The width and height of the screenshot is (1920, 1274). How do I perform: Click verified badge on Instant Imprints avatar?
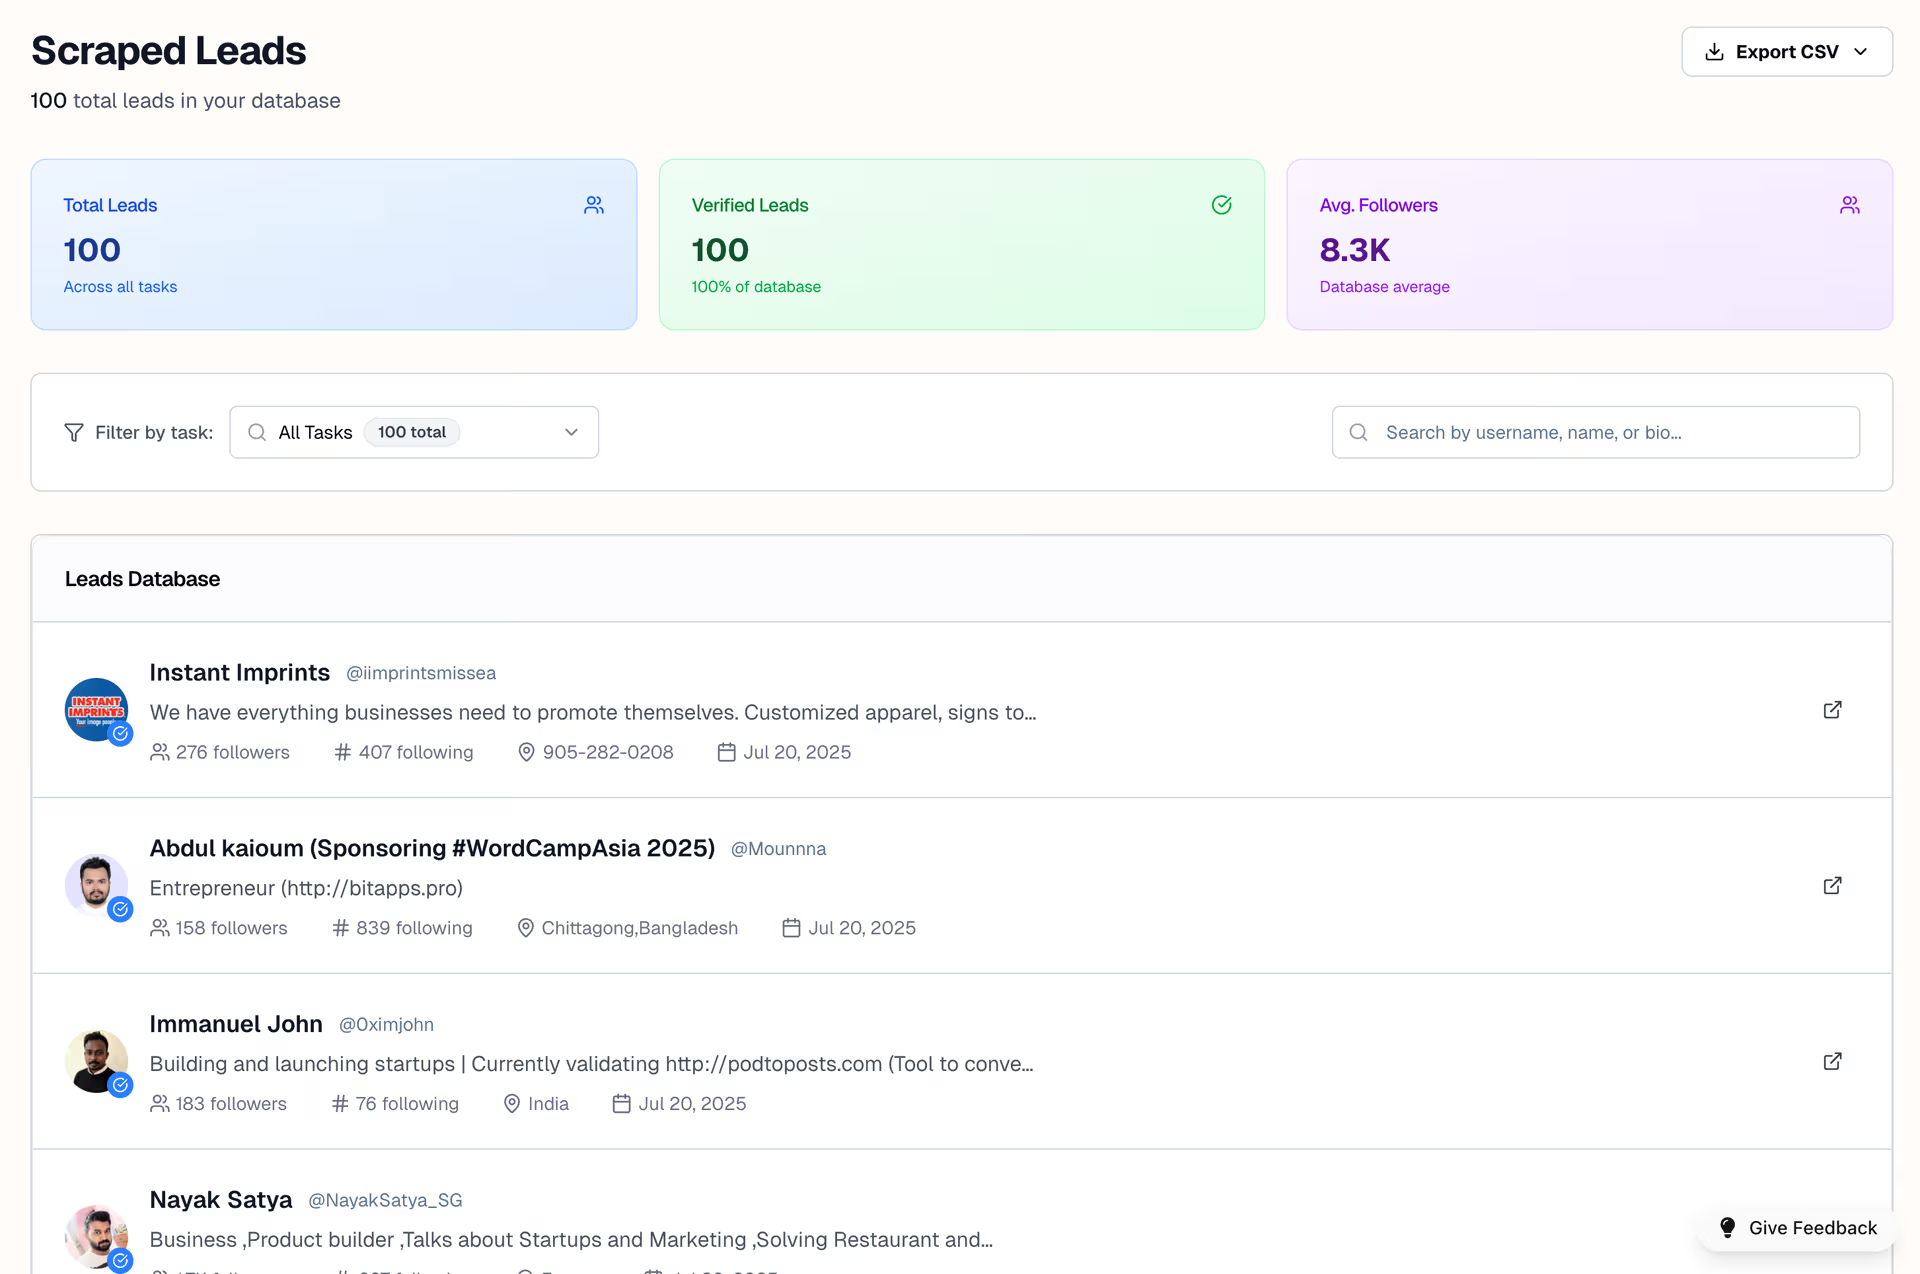121,734
